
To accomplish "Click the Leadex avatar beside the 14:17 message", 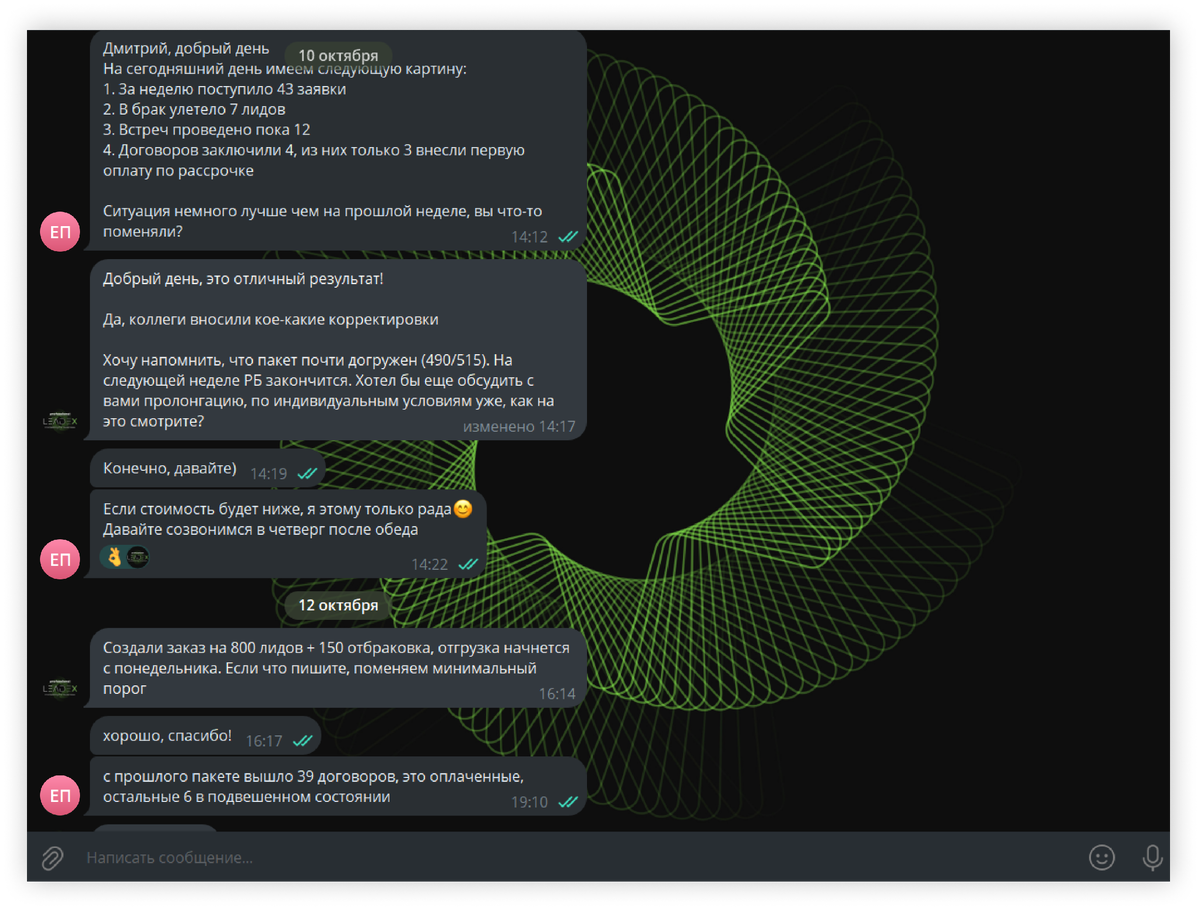I will tap(60, 421).
